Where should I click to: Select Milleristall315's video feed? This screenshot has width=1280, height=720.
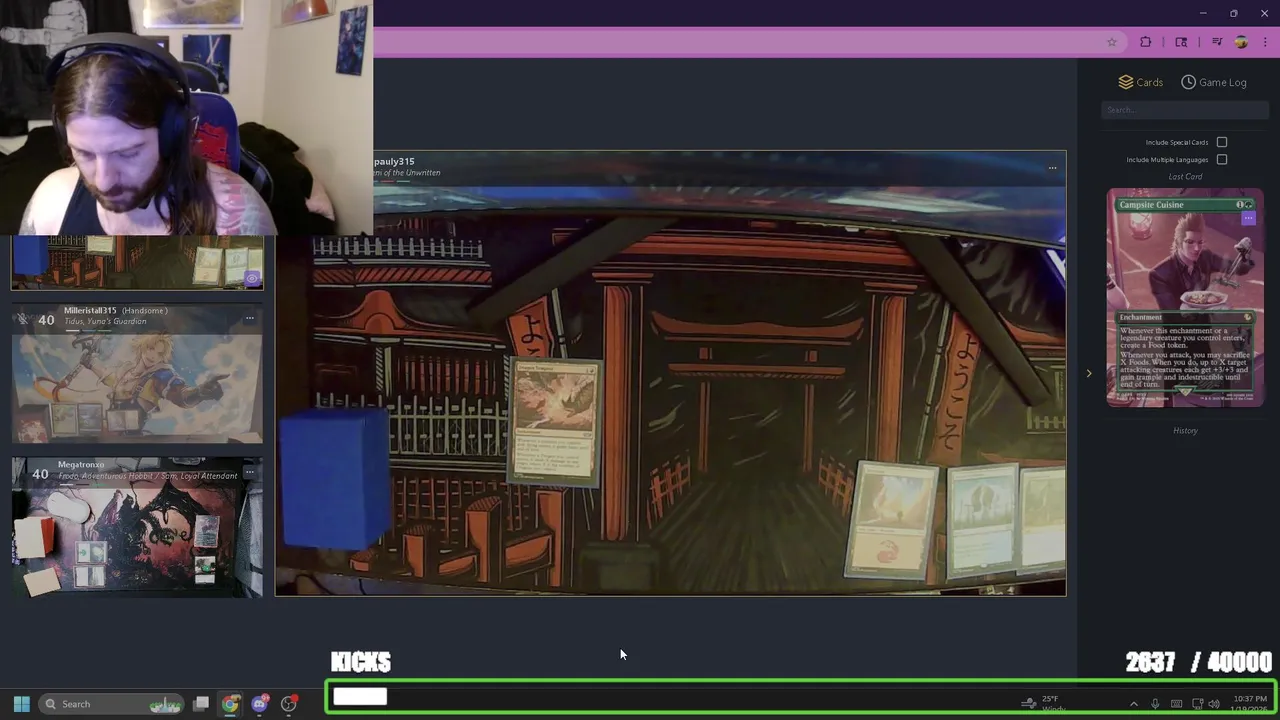[137, 374]
